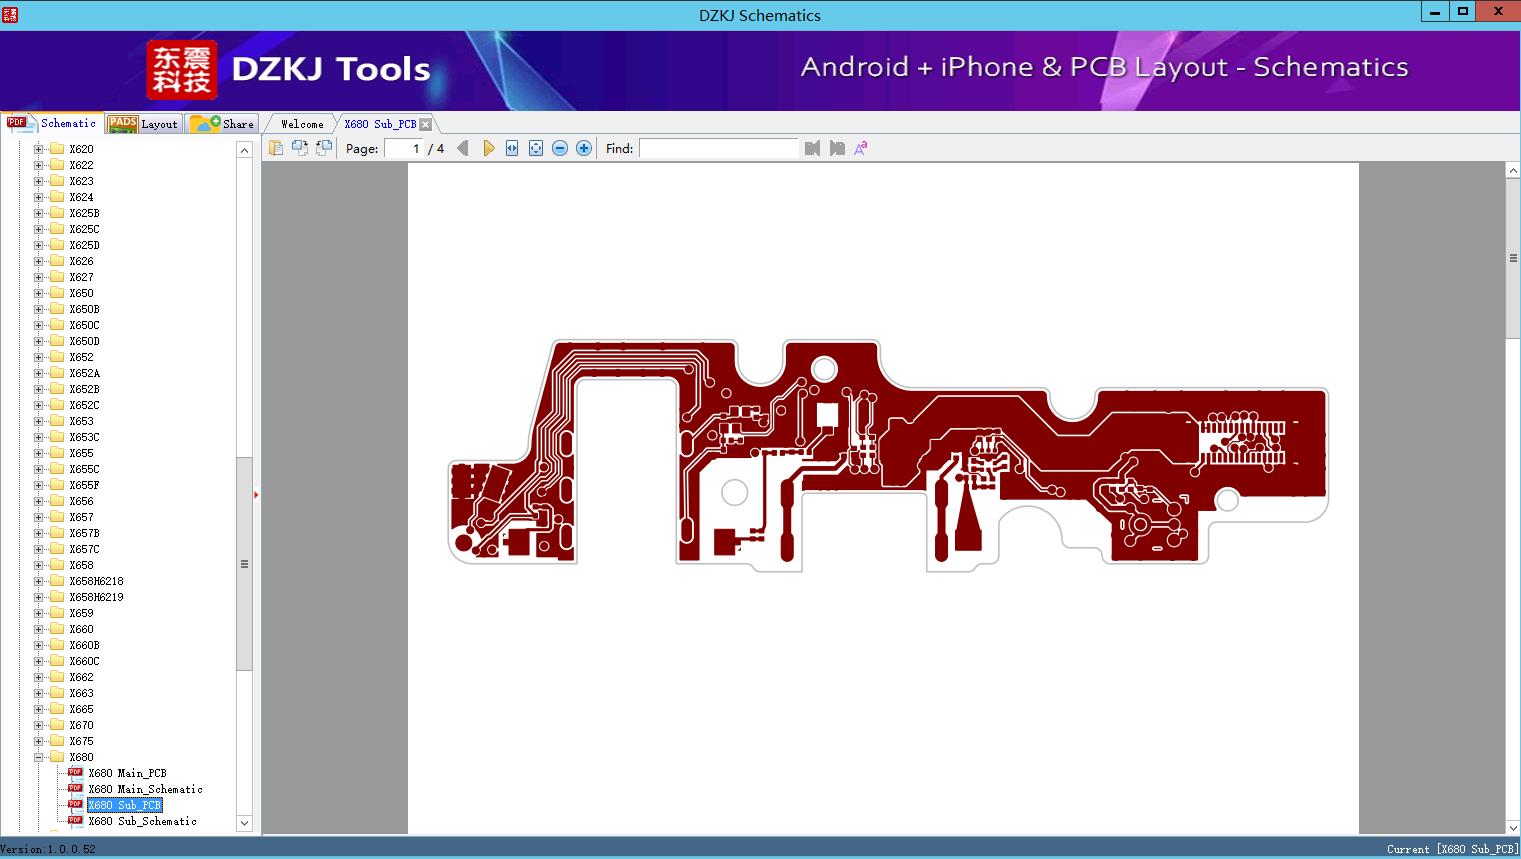This screenshot has height=859, width=1521.
Task: Open the Welcome tab
Action: click(301, 124)
